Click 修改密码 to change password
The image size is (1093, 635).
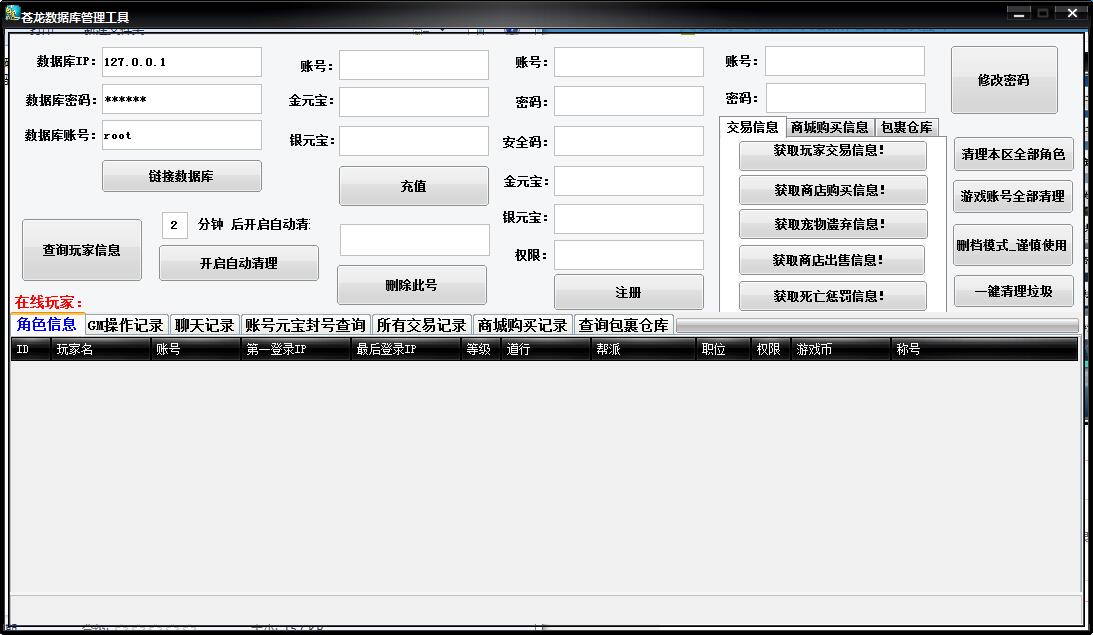[1003, 80]
